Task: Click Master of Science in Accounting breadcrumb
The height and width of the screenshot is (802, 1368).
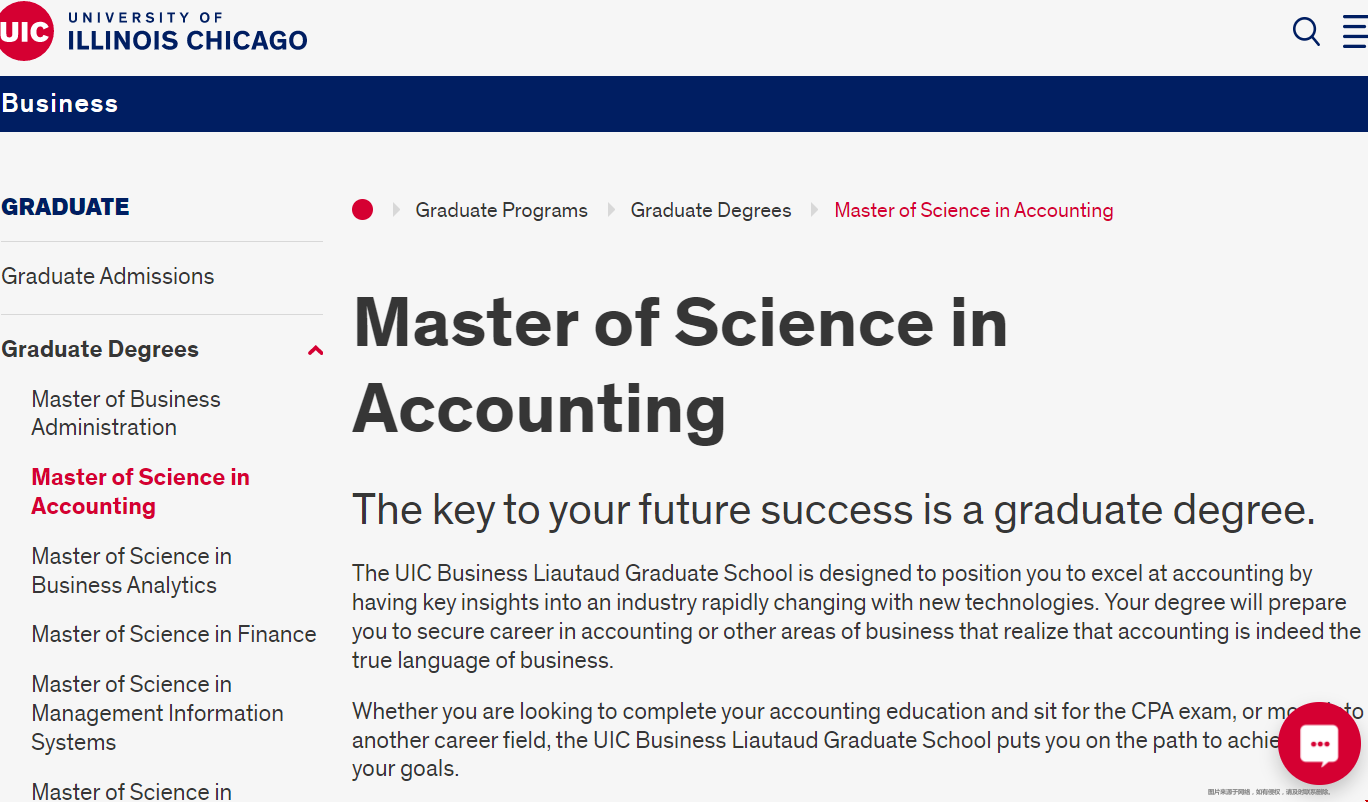Action: (973, 210)
